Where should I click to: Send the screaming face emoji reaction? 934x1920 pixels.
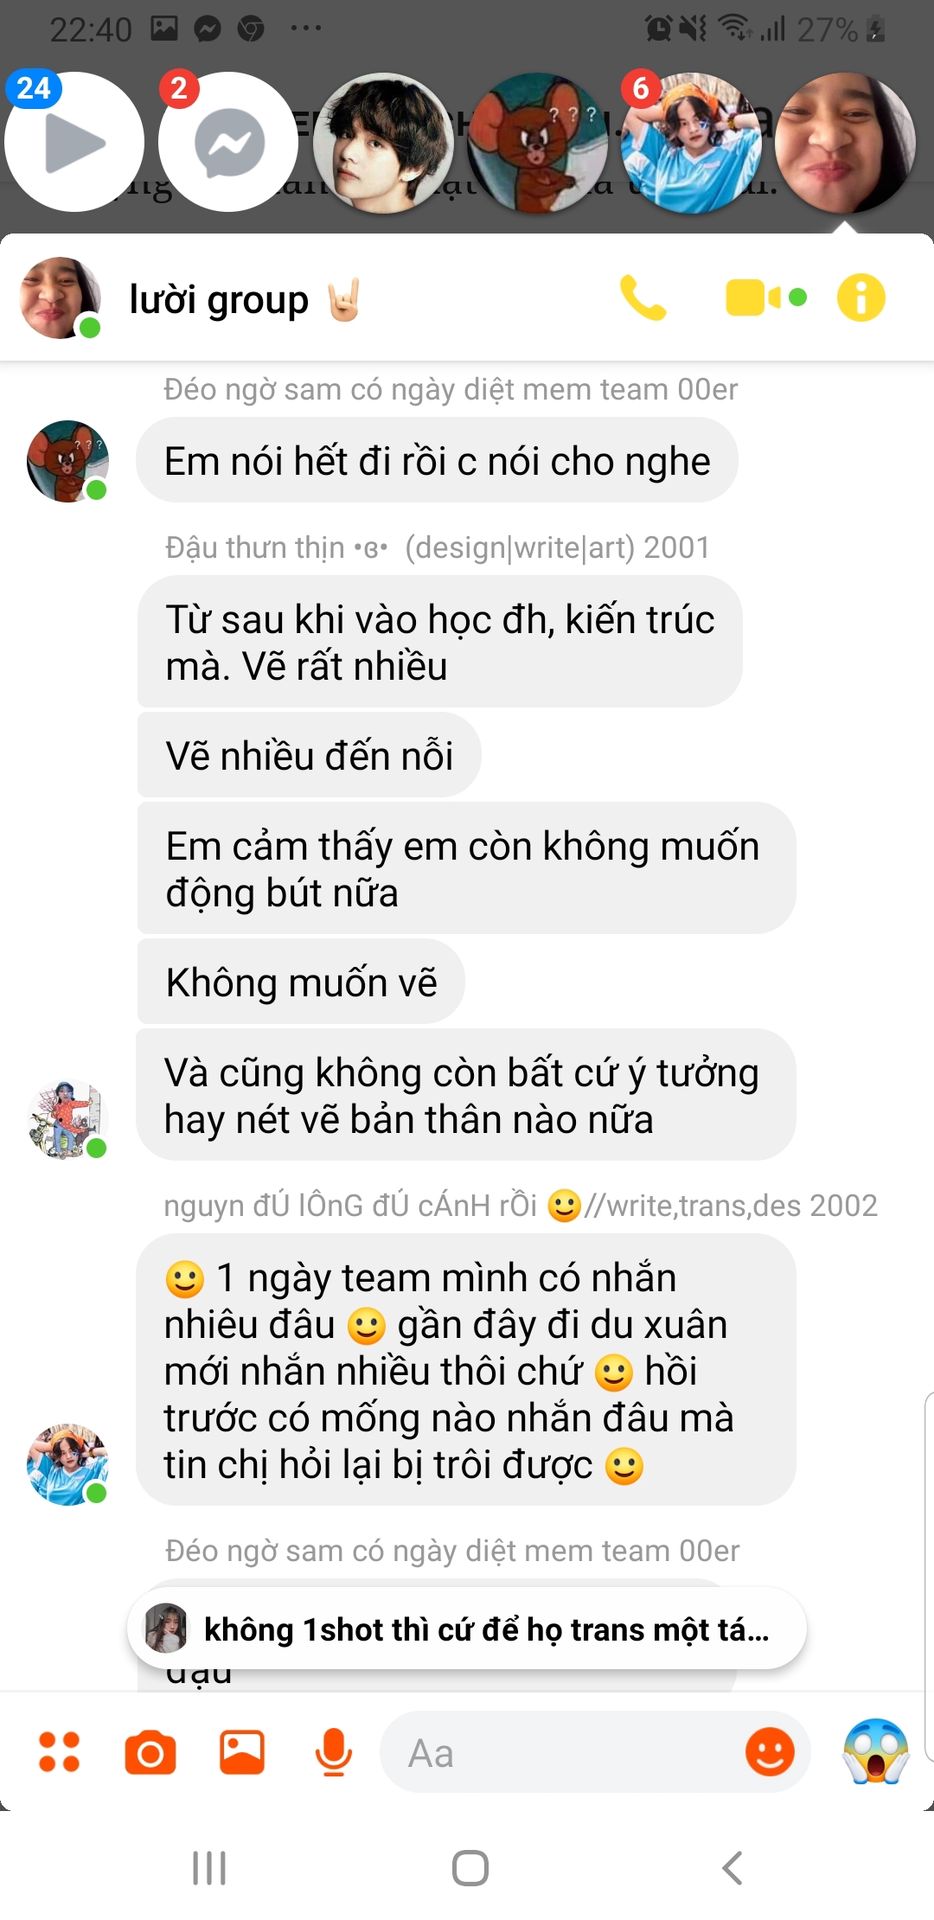click(875, 1752)
